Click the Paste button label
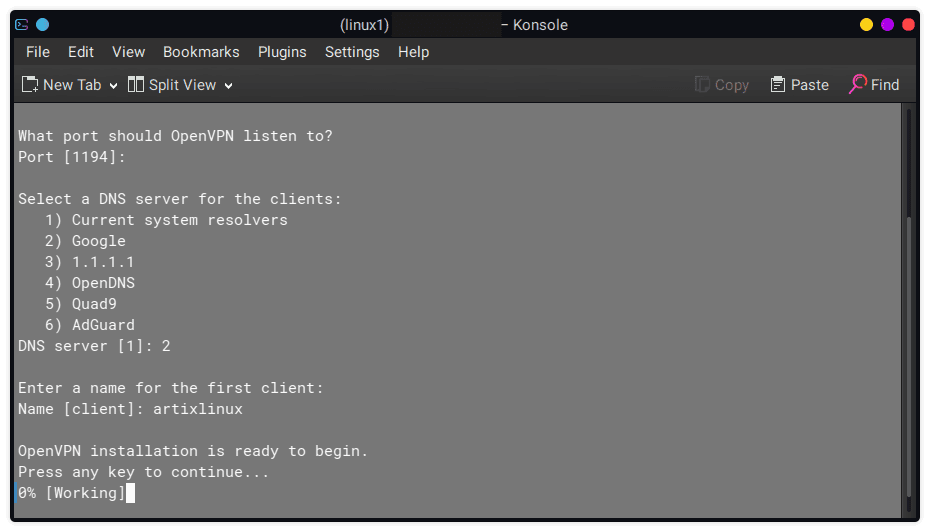The height and width of the screenshot is (532, 930). 810,85
